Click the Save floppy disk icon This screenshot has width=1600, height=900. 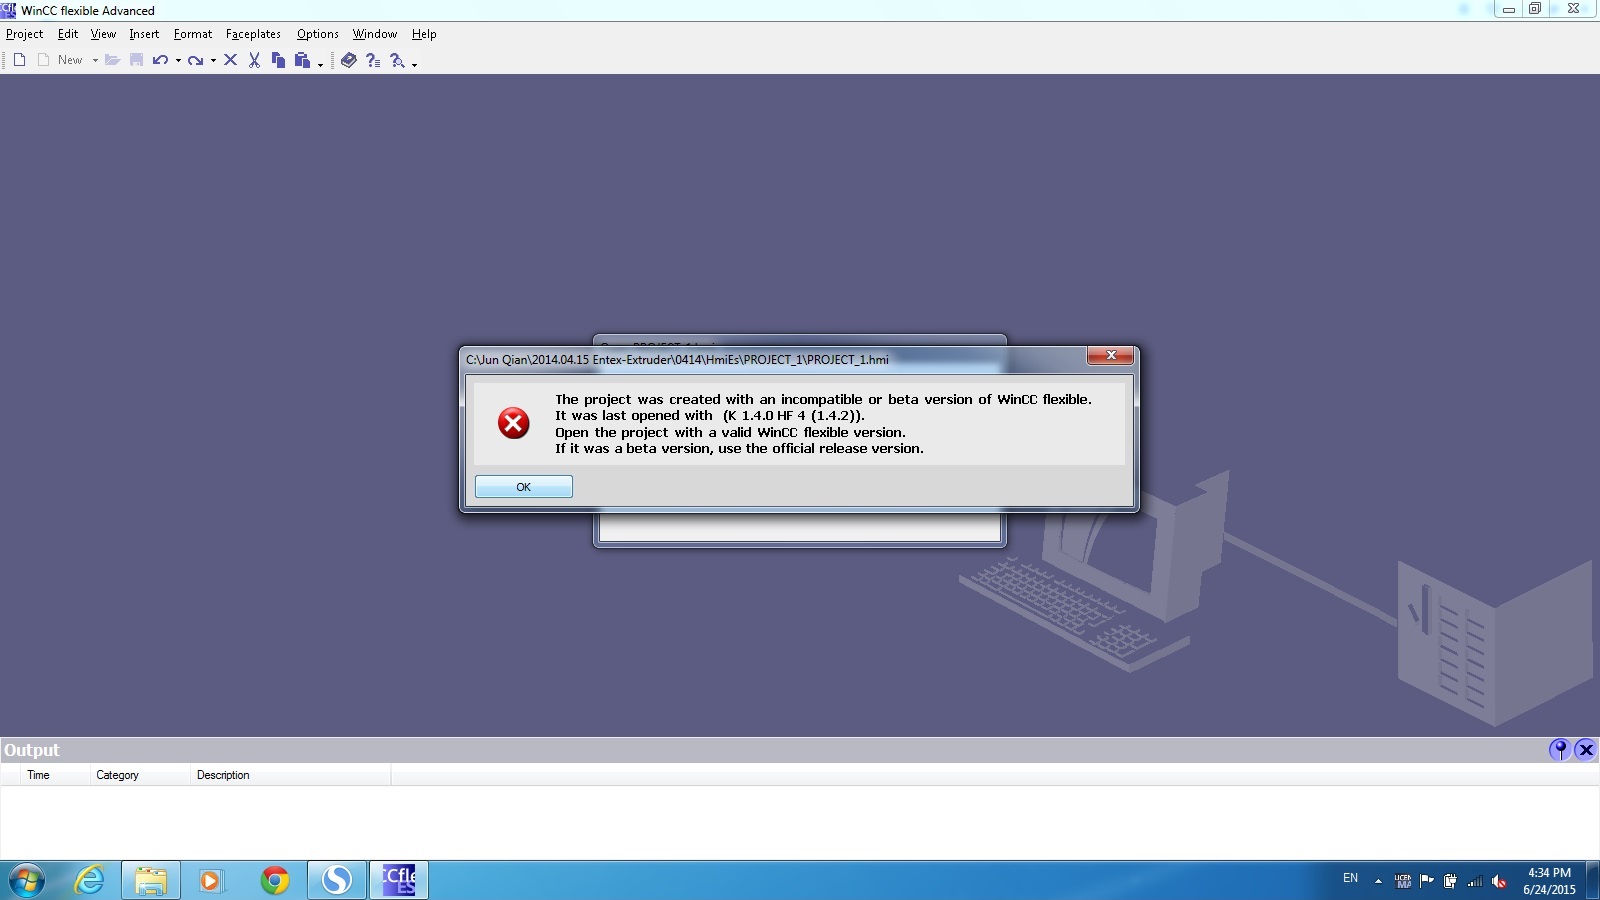click(x=137, y=60)
